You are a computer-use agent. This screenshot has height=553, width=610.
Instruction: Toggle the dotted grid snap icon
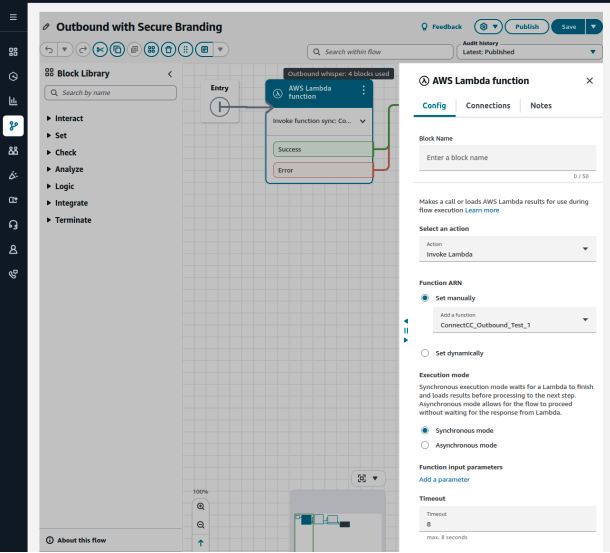click(x=186, y=49)
